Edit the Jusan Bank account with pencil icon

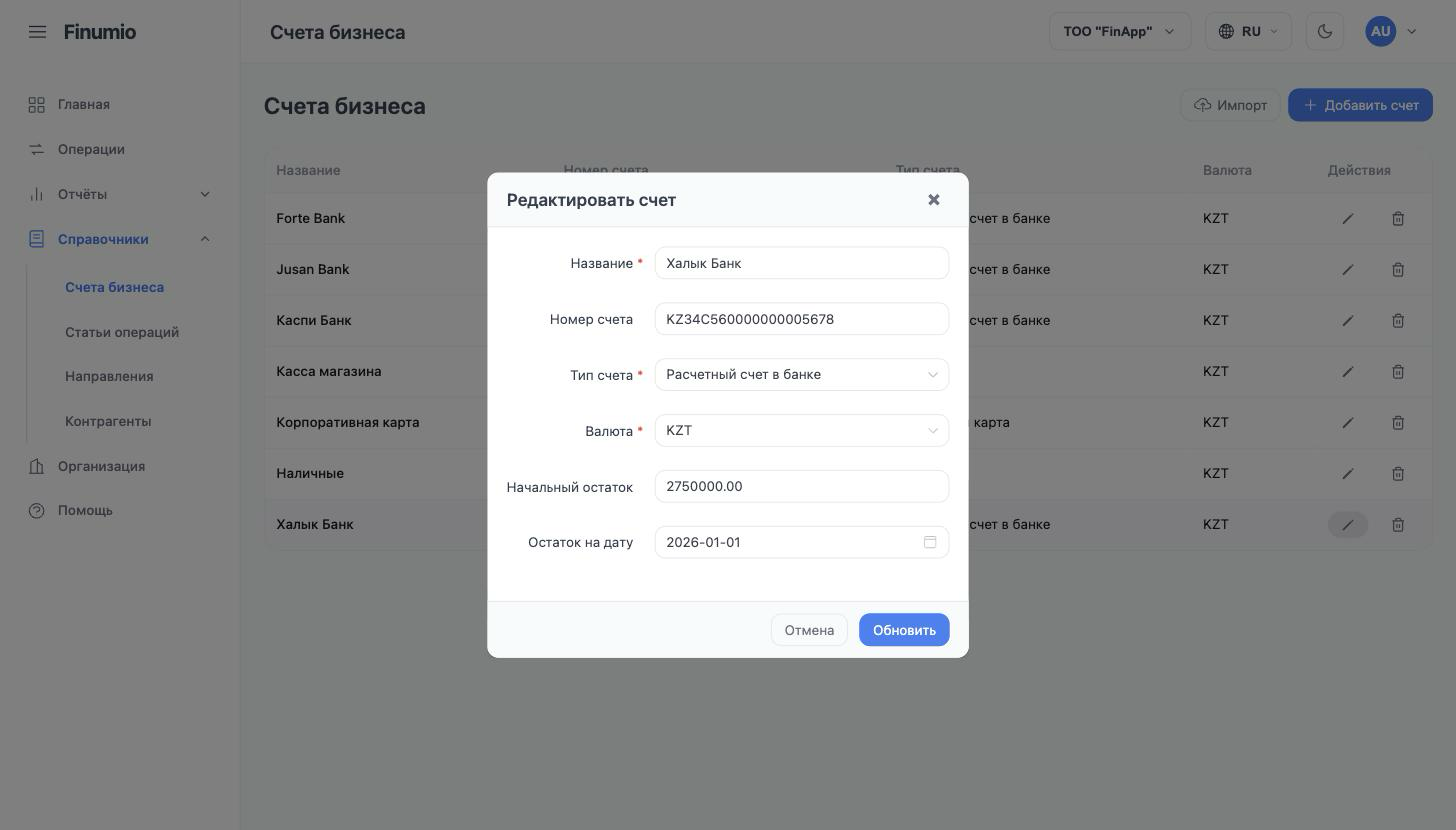click(x=1348, y=269)
